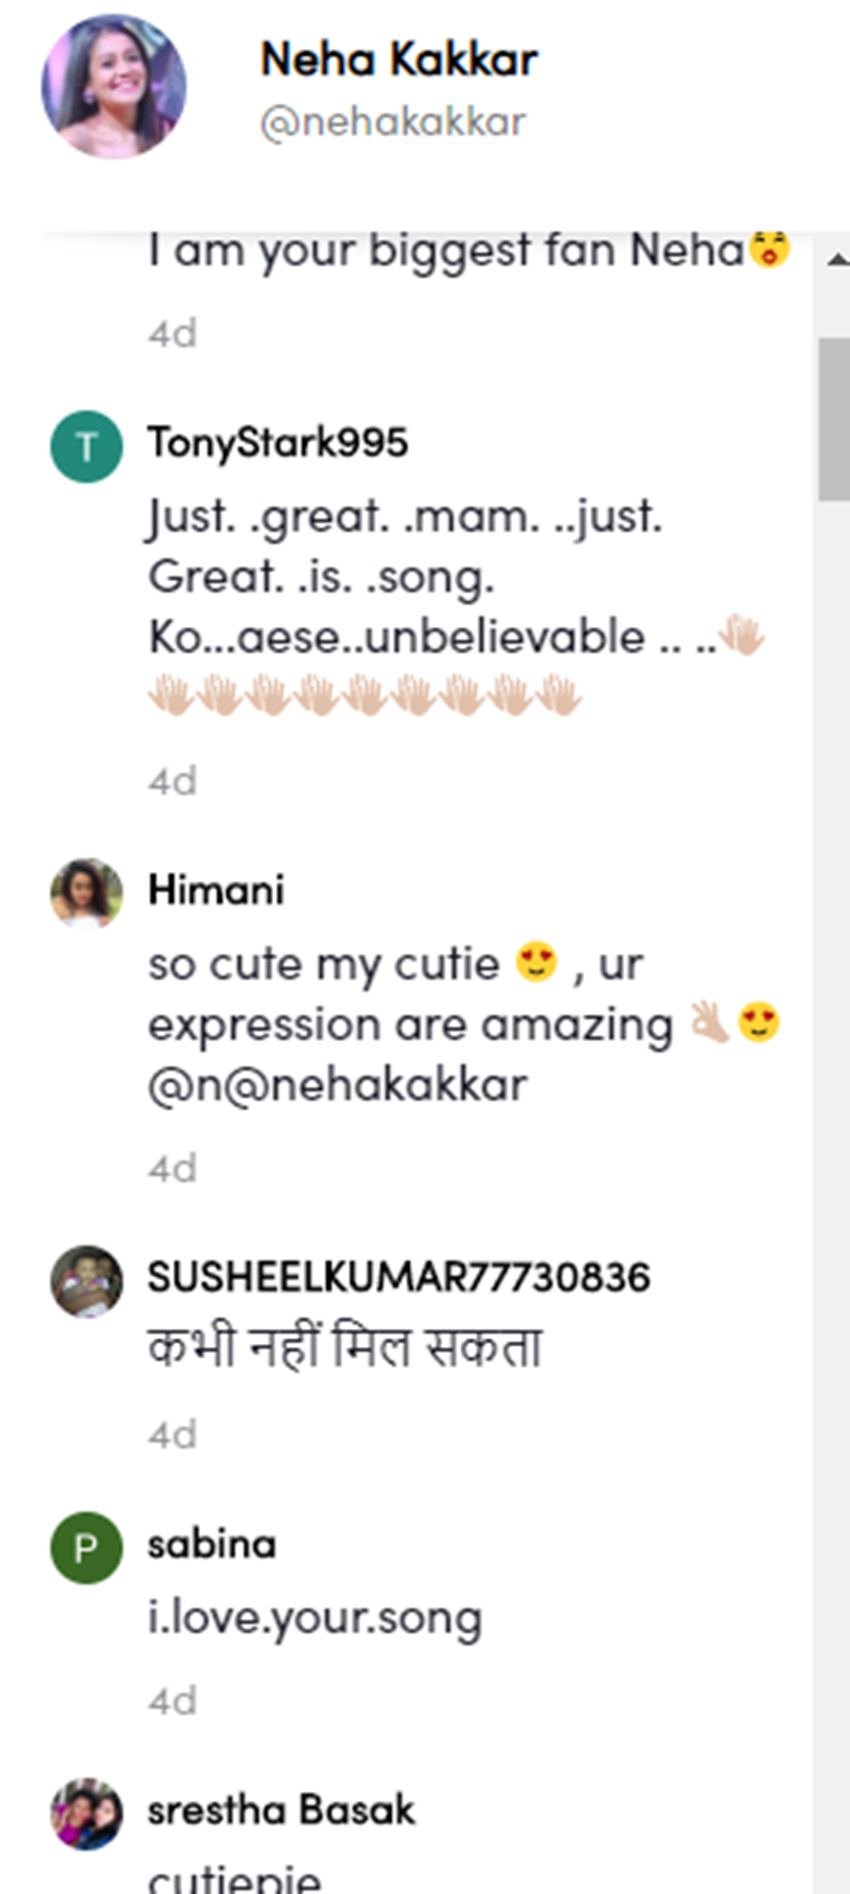
Task: Click the 4d timestamp under TonyStark995's comment
Action: click(172, 781)
